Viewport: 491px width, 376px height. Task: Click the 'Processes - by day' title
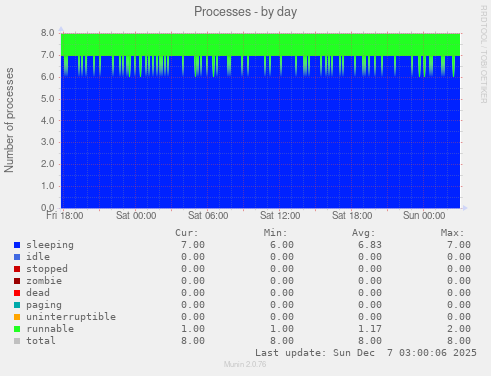coord(246,12)
